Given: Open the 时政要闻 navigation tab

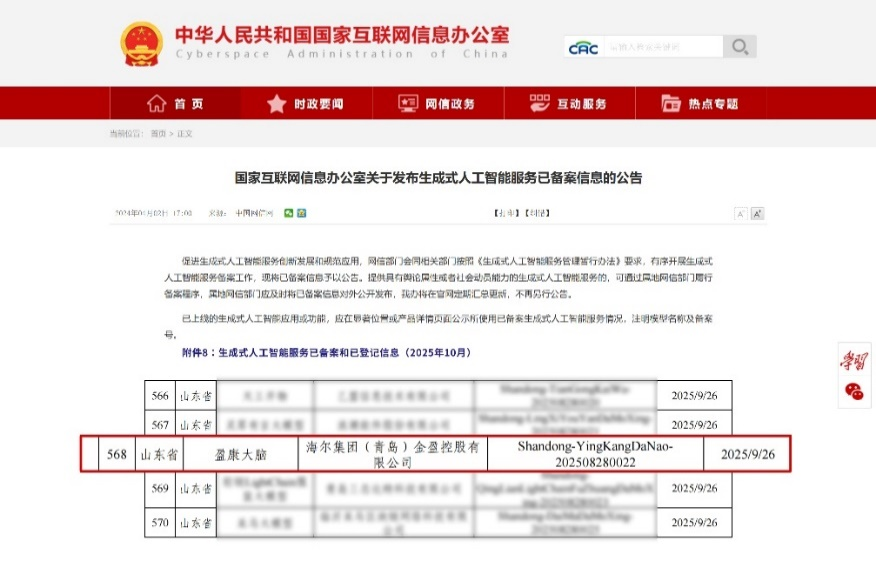Looking at the screenshot, I should [306, 104].
